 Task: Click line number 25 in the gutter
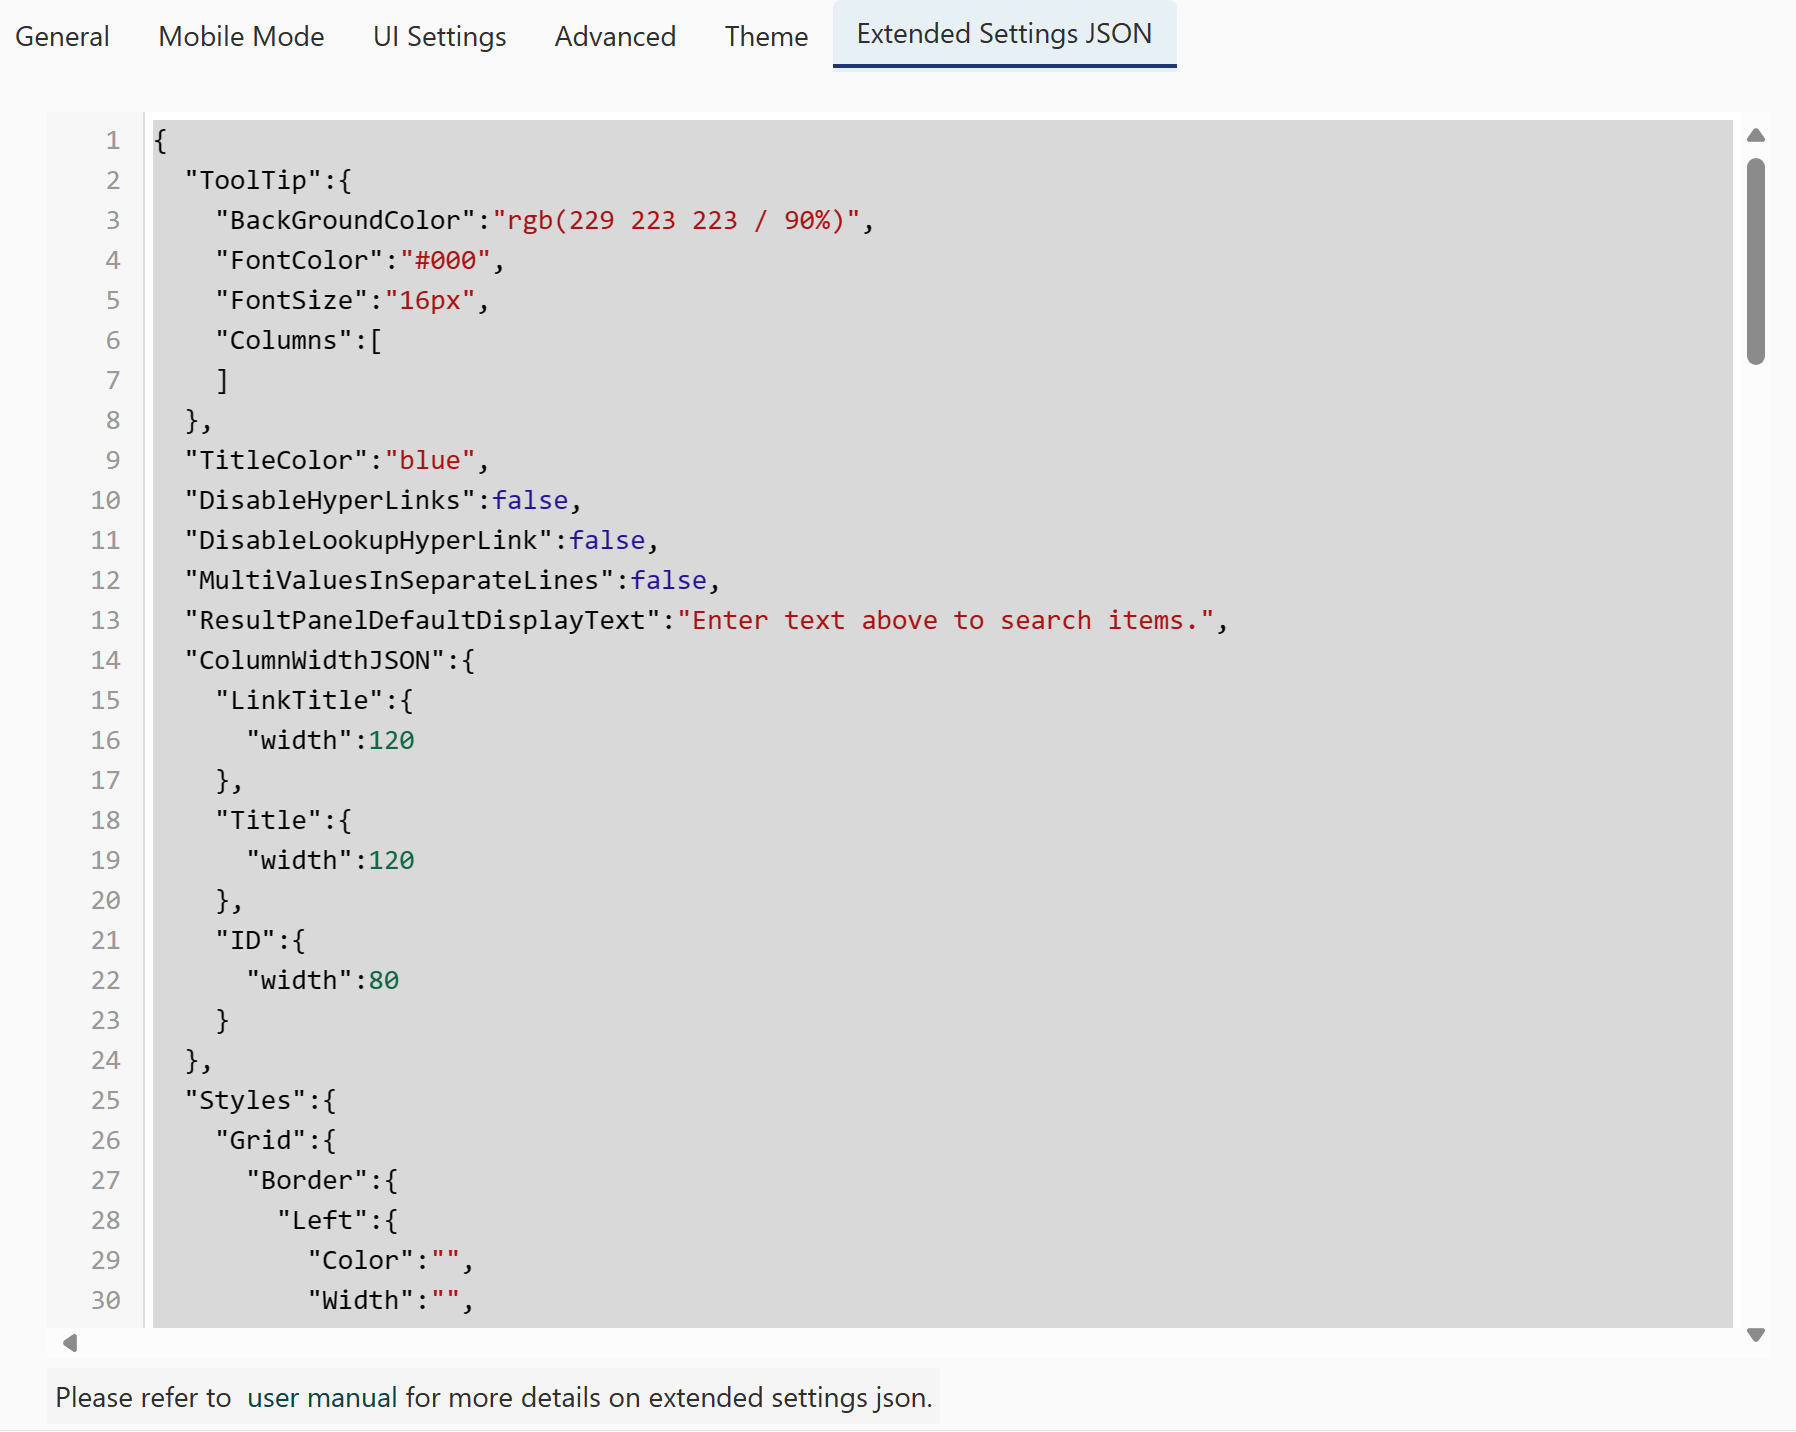pos(105,1100)
